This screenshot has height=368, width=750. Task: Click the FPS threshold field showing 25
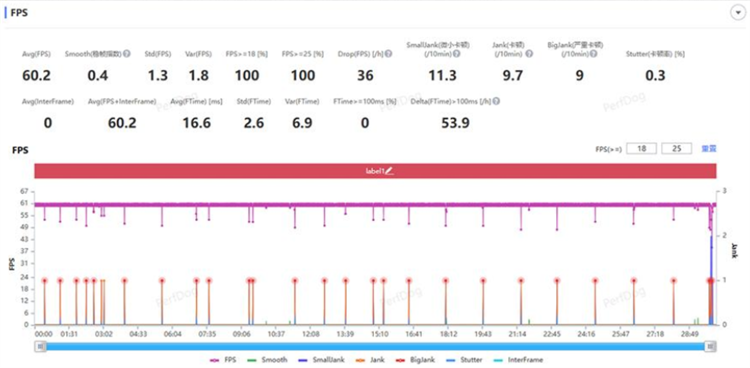click(676, 149)
